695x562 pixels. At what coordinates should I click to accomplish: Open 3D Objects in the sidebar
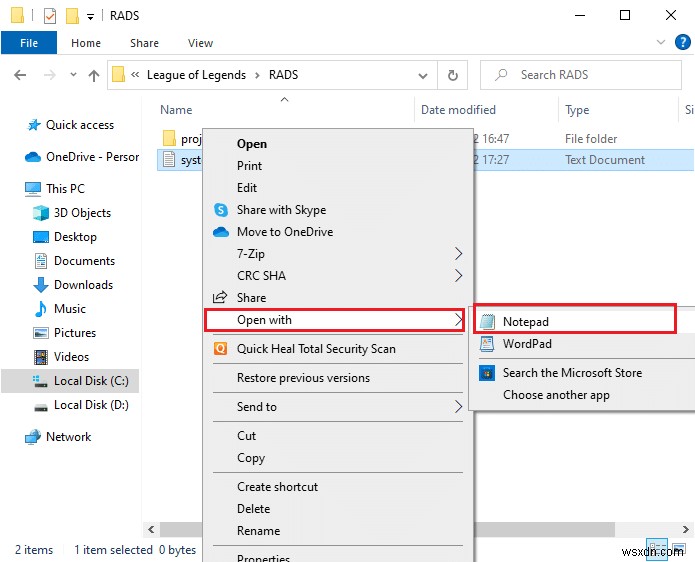coord(82,213)
